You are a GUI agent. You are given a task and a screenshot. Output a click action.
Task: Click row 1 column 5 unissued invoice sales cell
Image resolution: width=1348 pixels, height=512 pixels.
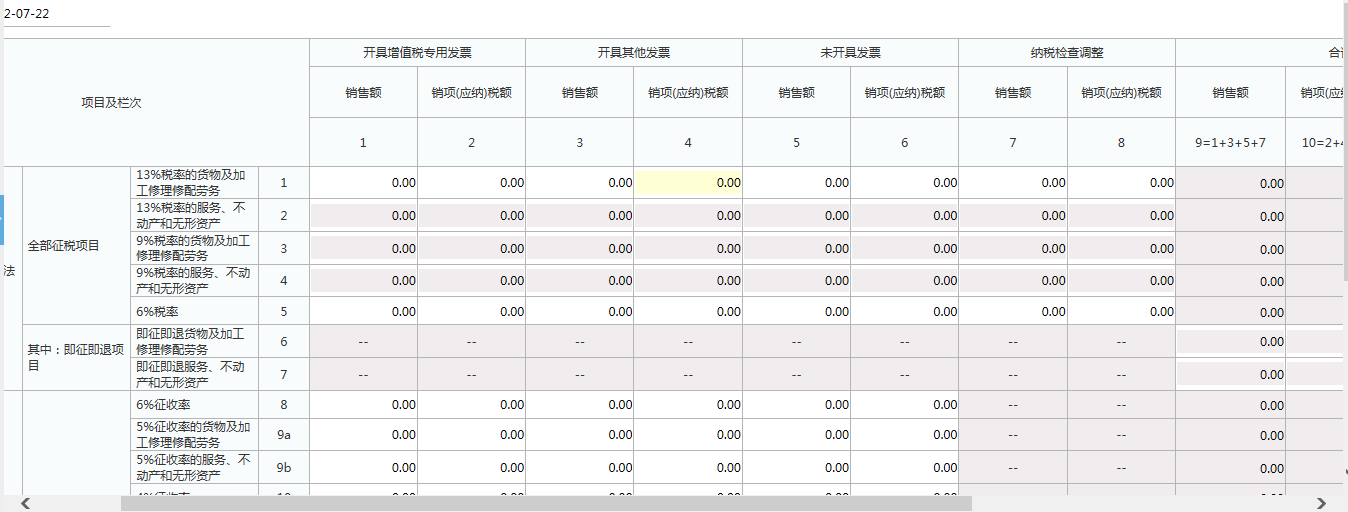click(x=797, y=182)
